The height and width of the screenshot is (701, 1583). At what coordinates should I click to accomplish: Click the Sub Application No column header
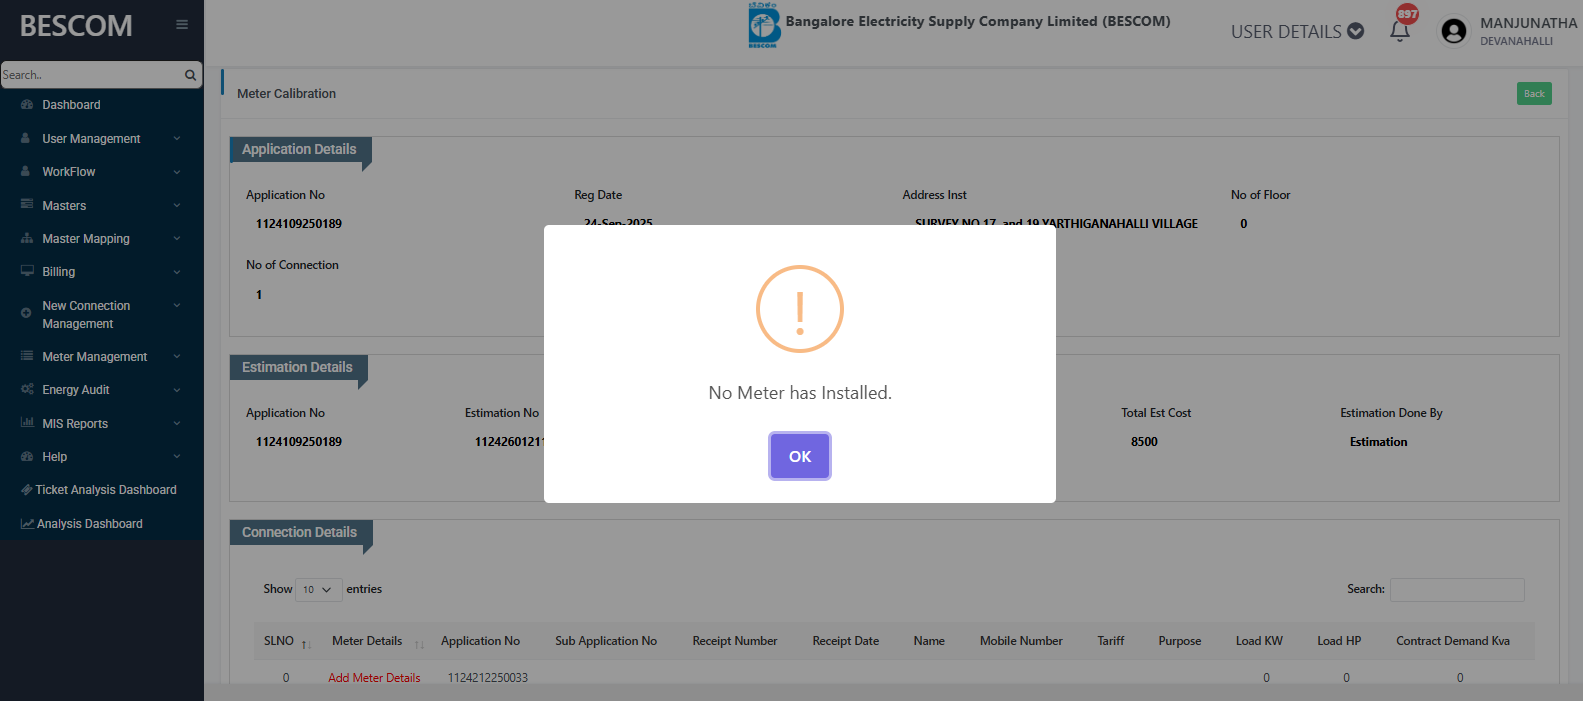click(606, 641)
